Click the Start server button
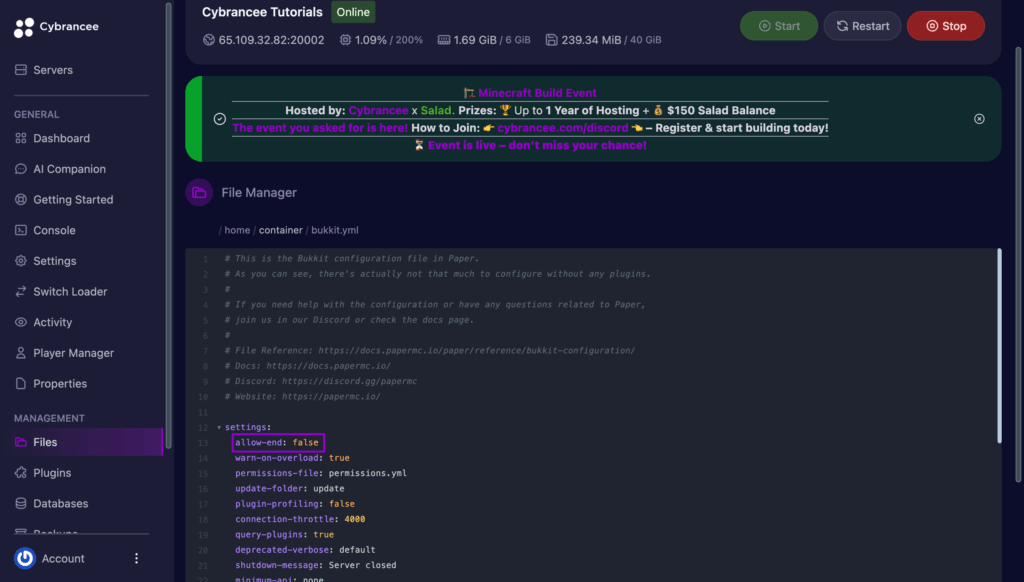The image size is (1024, 582). click(778, 26)
